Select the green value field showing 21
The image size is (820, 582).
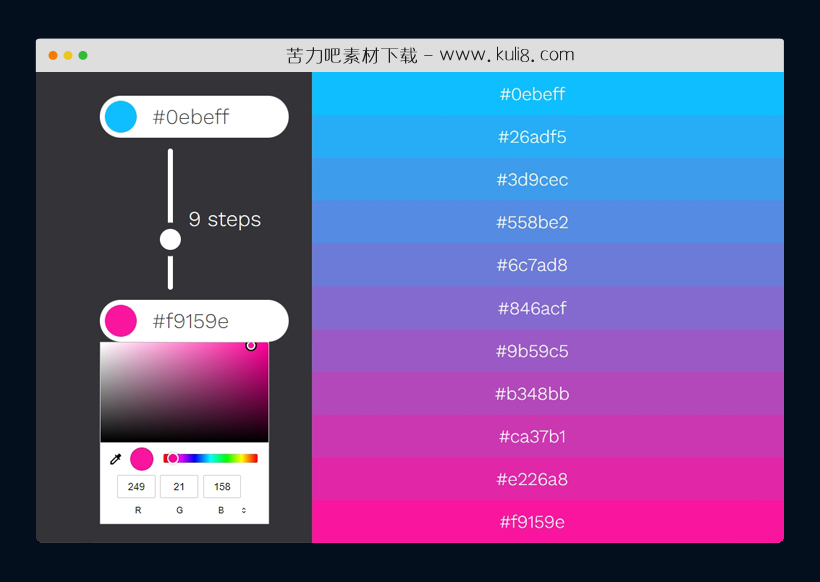[x=179, y=487]
